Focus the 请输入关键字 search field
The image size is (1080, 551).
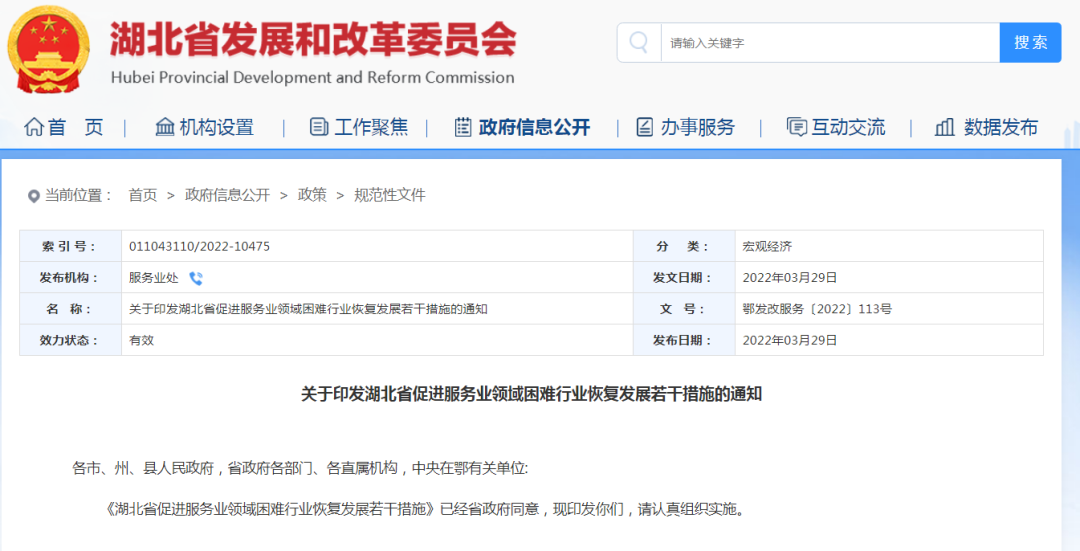click(x=830, y=43)
